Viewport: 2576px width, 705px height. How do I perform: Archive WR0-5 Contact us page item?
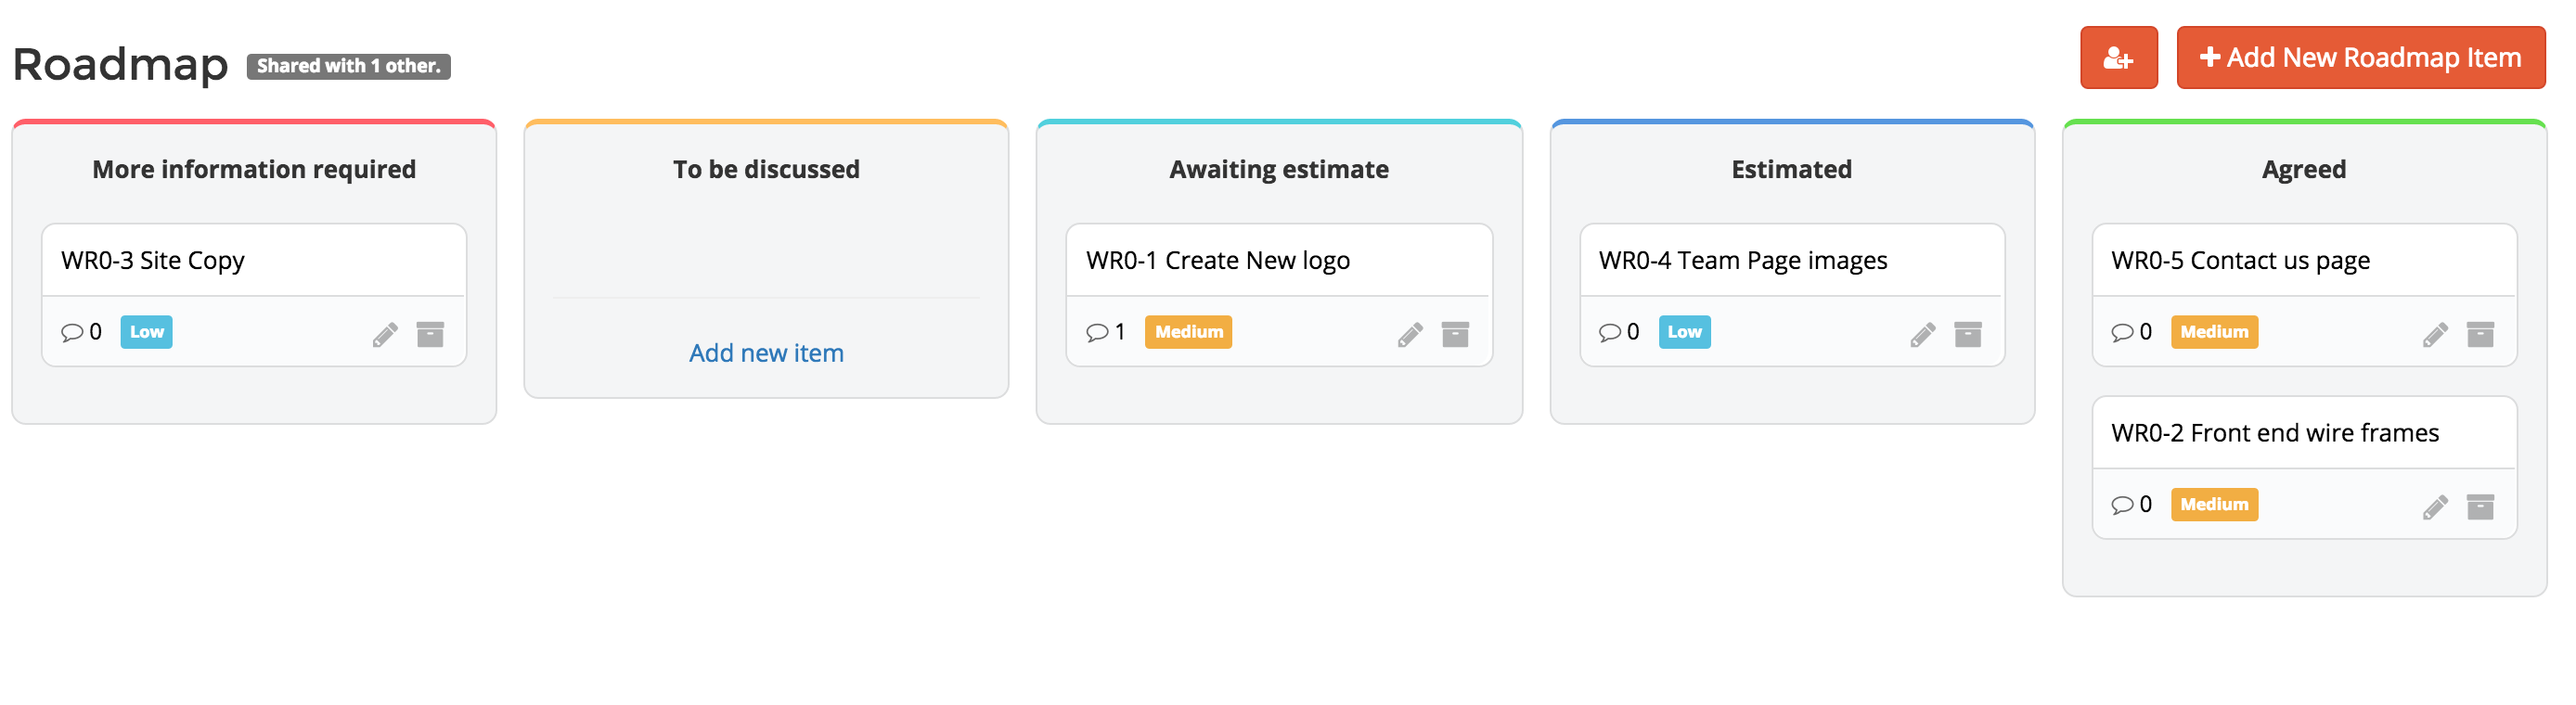click(2480, 334)
